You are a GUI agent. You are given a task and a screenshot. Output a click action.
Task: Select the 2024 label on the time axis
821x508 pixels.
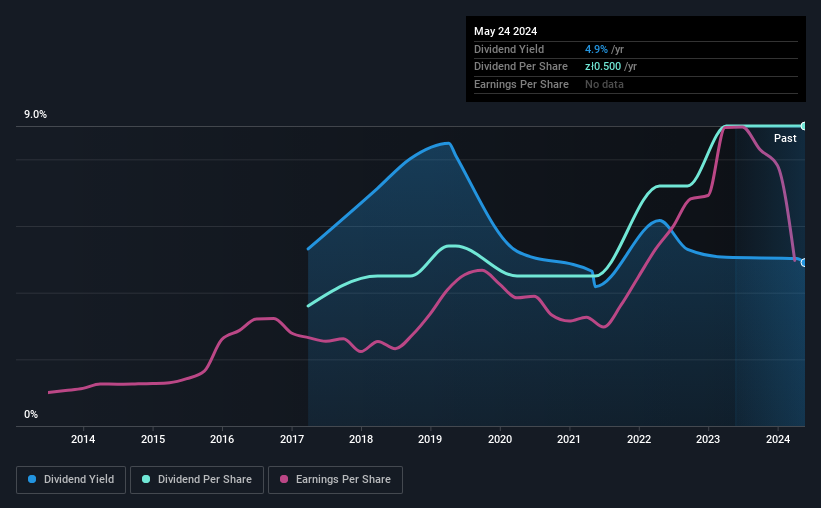coord(778,439)
